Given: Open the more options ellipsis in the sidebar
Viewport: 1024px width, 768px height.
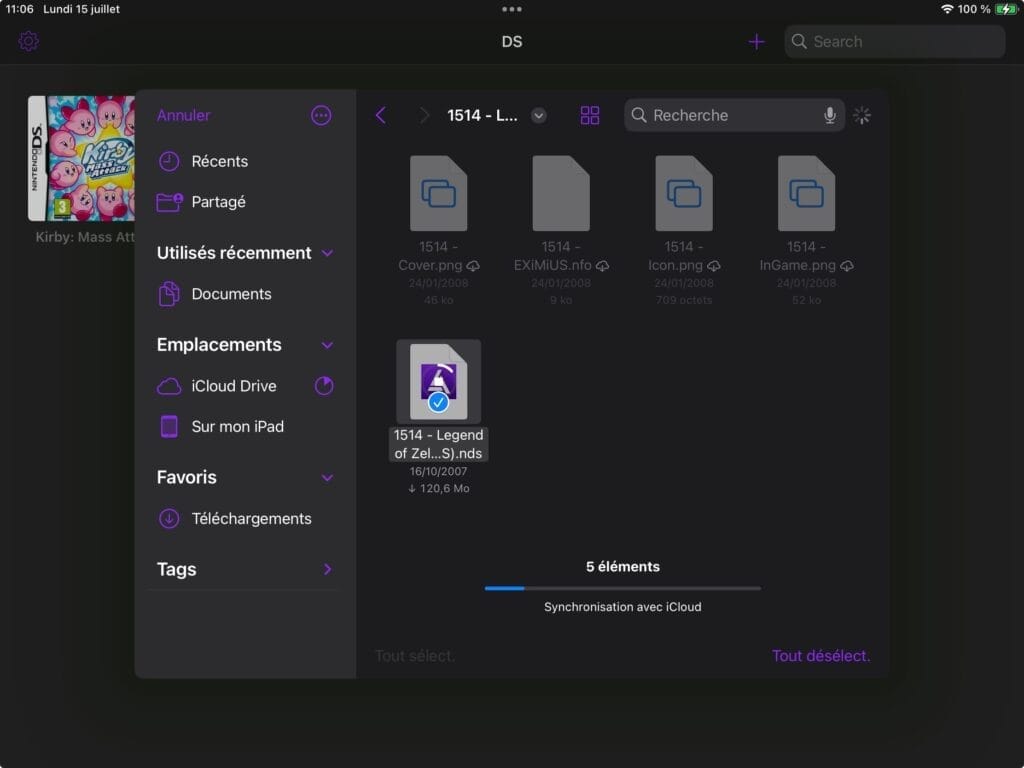Looking at the screenshot, I should coord(321,115).
